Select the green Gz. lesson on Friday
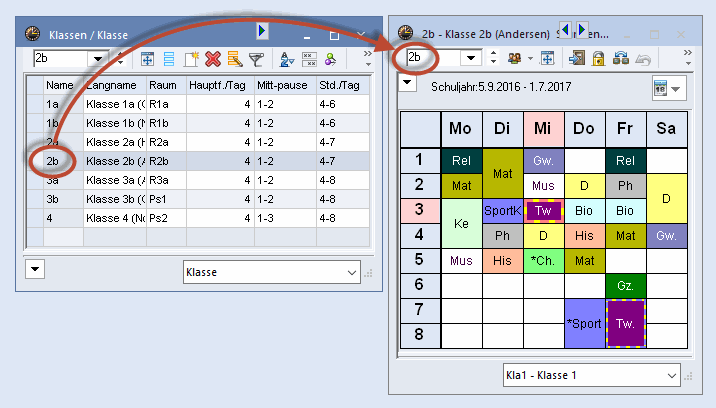This screenshot has width=716, height=408. (626, 286)
